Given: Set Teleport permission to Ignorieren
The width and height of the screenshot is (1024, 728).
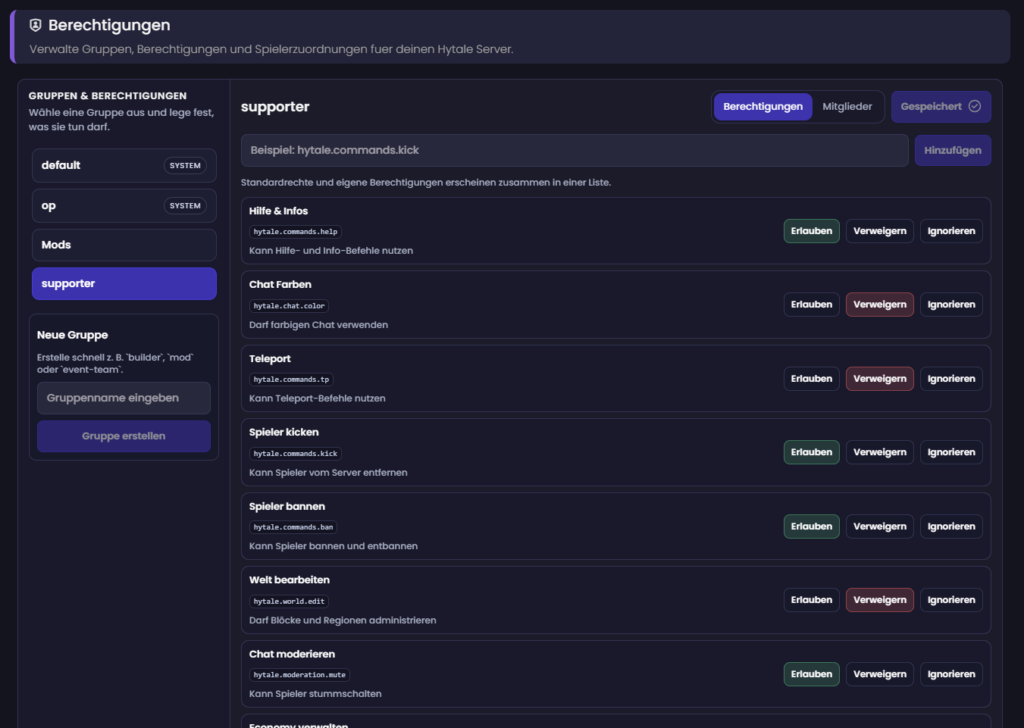Looking at the screenshot, I should [x=951, y=378].
